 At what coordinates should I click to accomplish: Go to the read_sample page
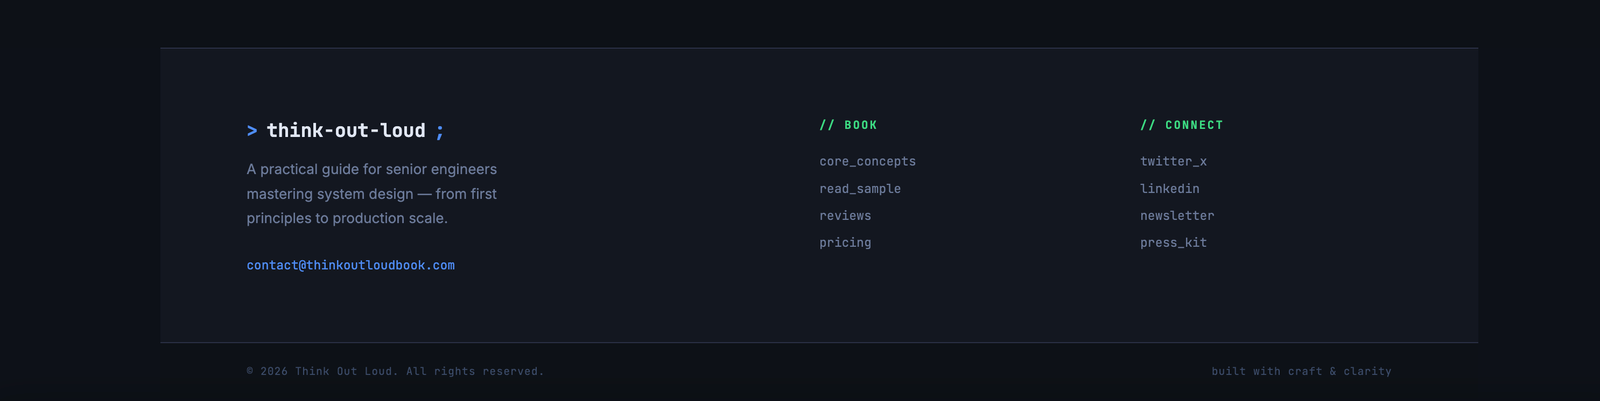860,188
